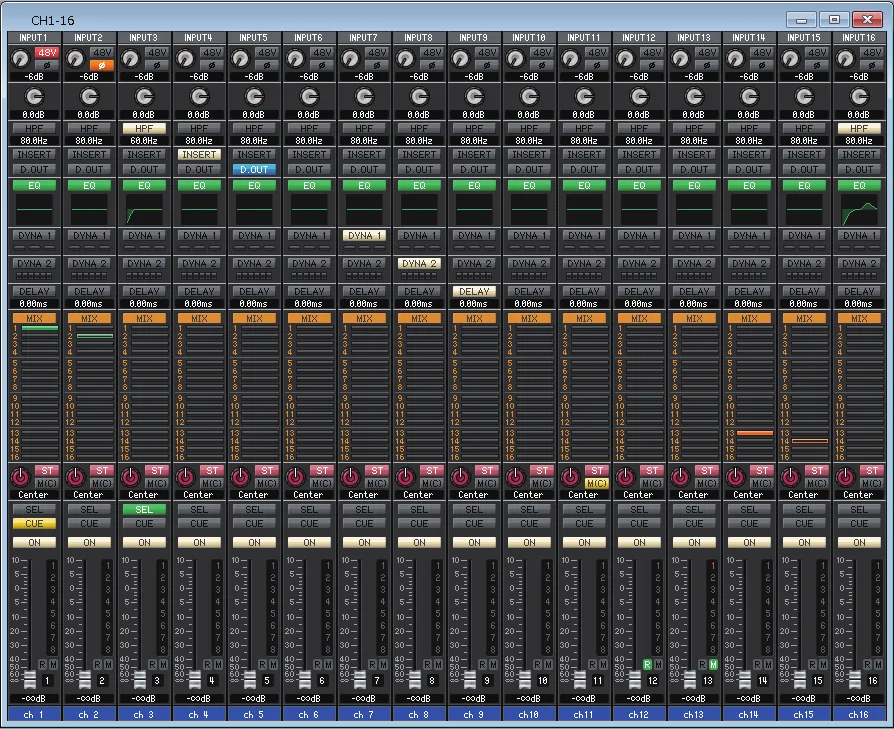Disable 48V phantom power on INPUT1
This screenshot has width=894, height=729.
pyautogui.click(x=47, y=52)
